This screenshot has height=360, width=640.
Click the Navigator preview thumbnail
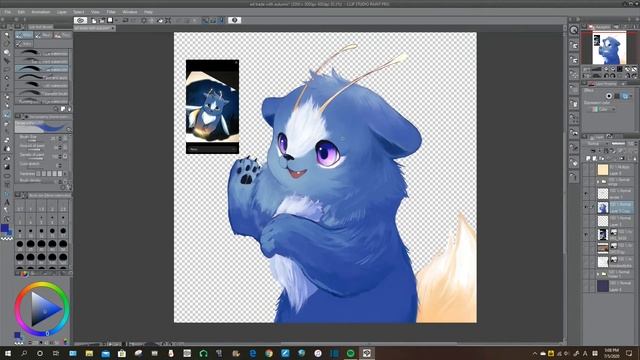(609, 48)
